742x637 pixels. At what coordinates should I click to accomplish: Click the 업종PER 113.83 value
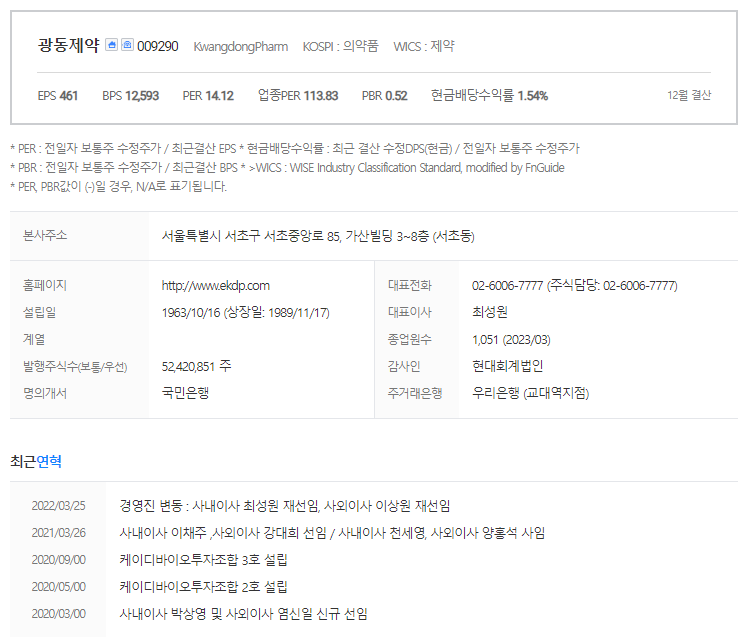tap(298, 96)
